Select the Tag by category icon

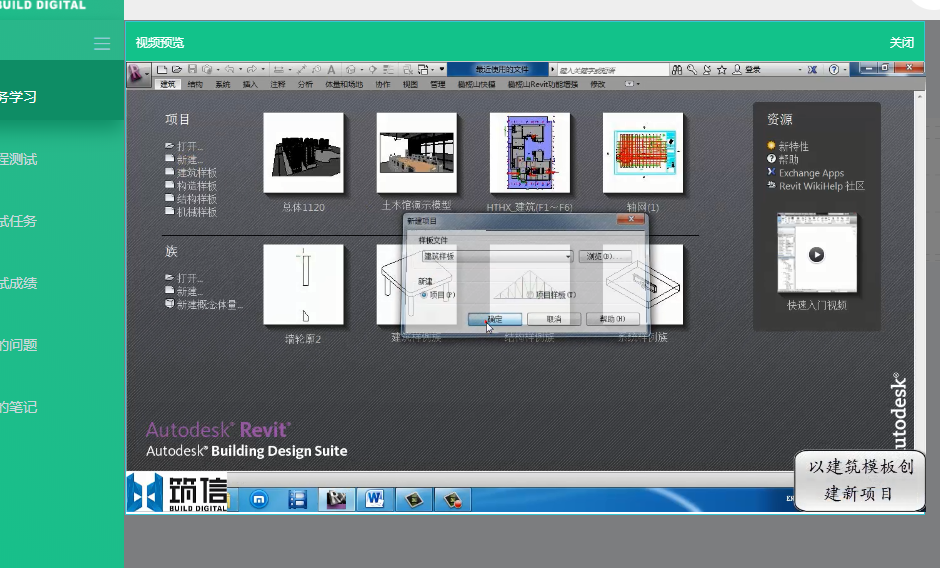point(317,70)
